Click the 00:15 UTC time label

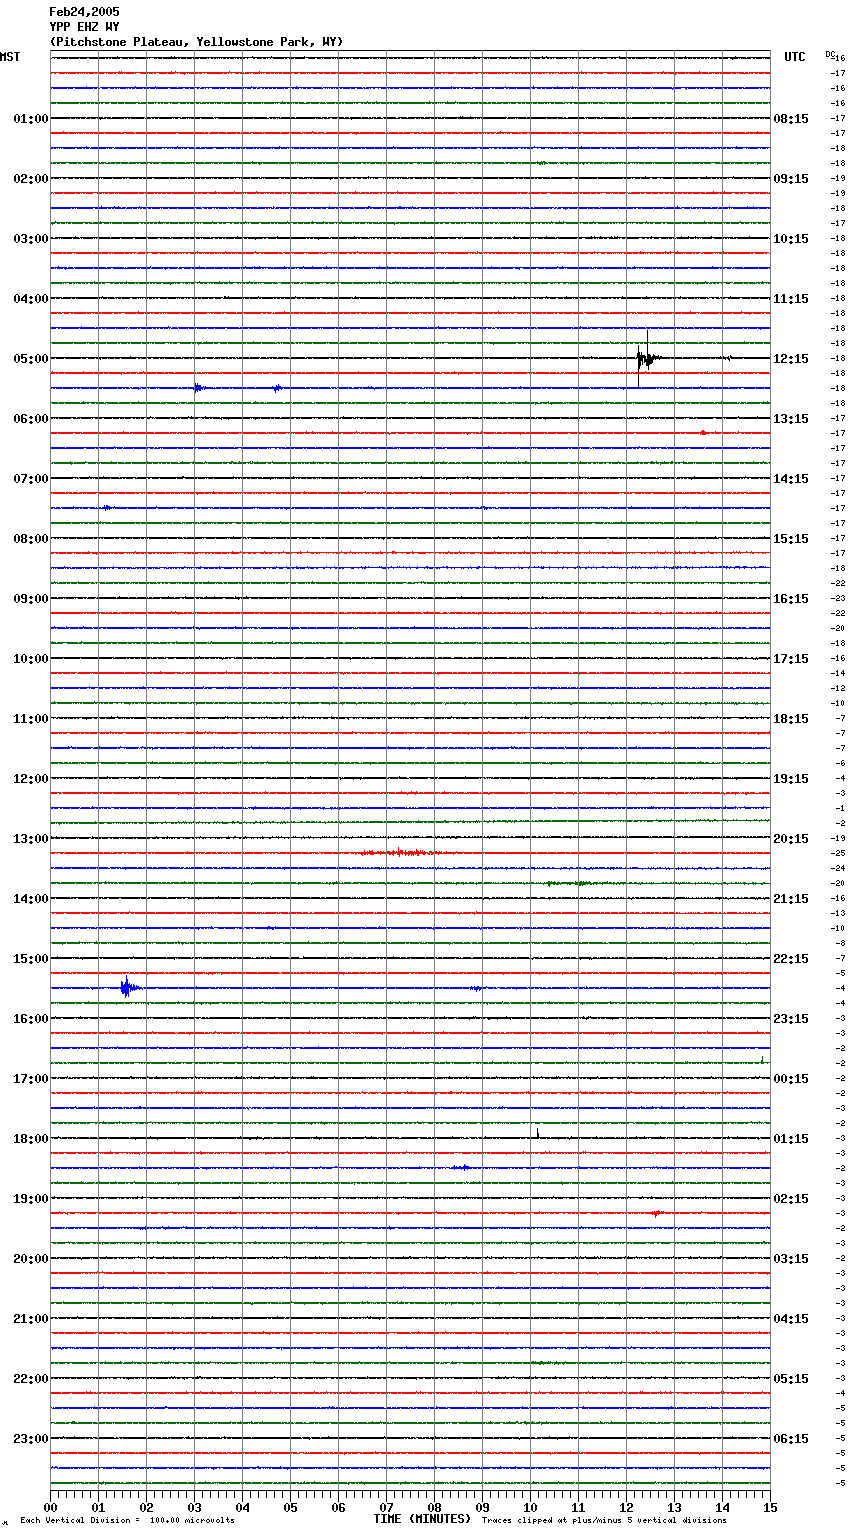(791, 1079)
